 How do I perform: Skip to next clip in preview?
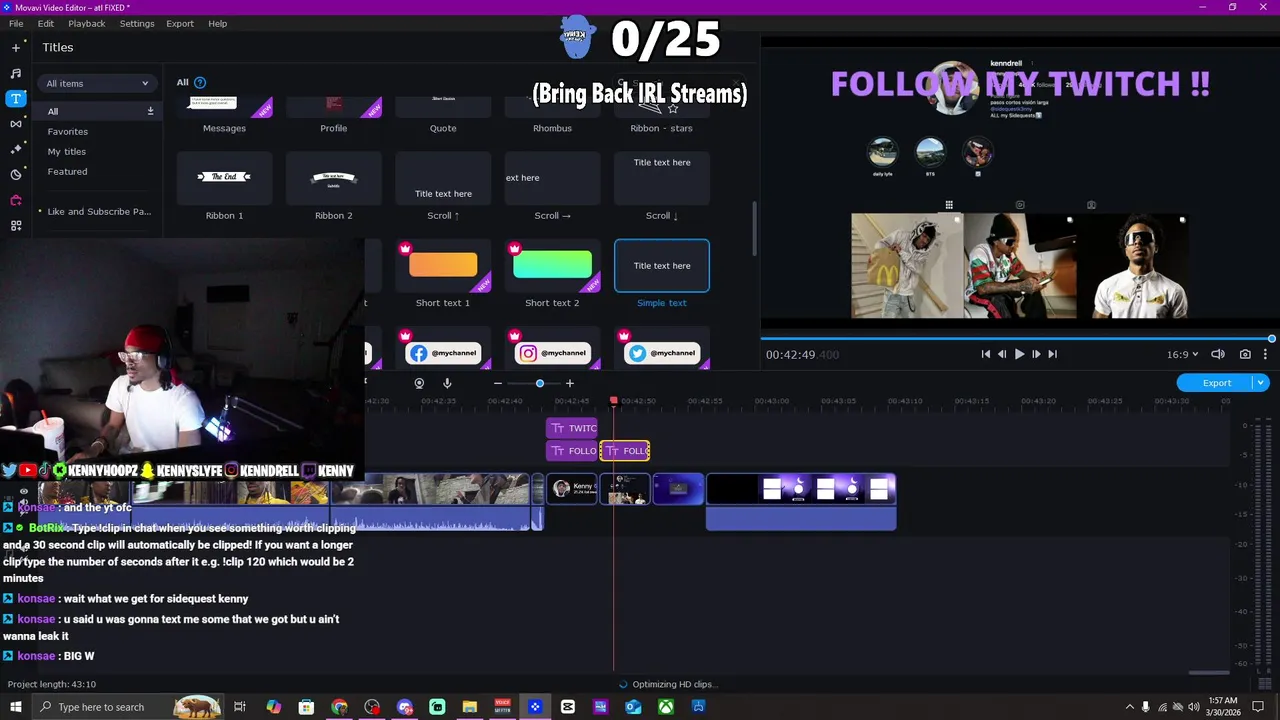tap(1052, 354)
